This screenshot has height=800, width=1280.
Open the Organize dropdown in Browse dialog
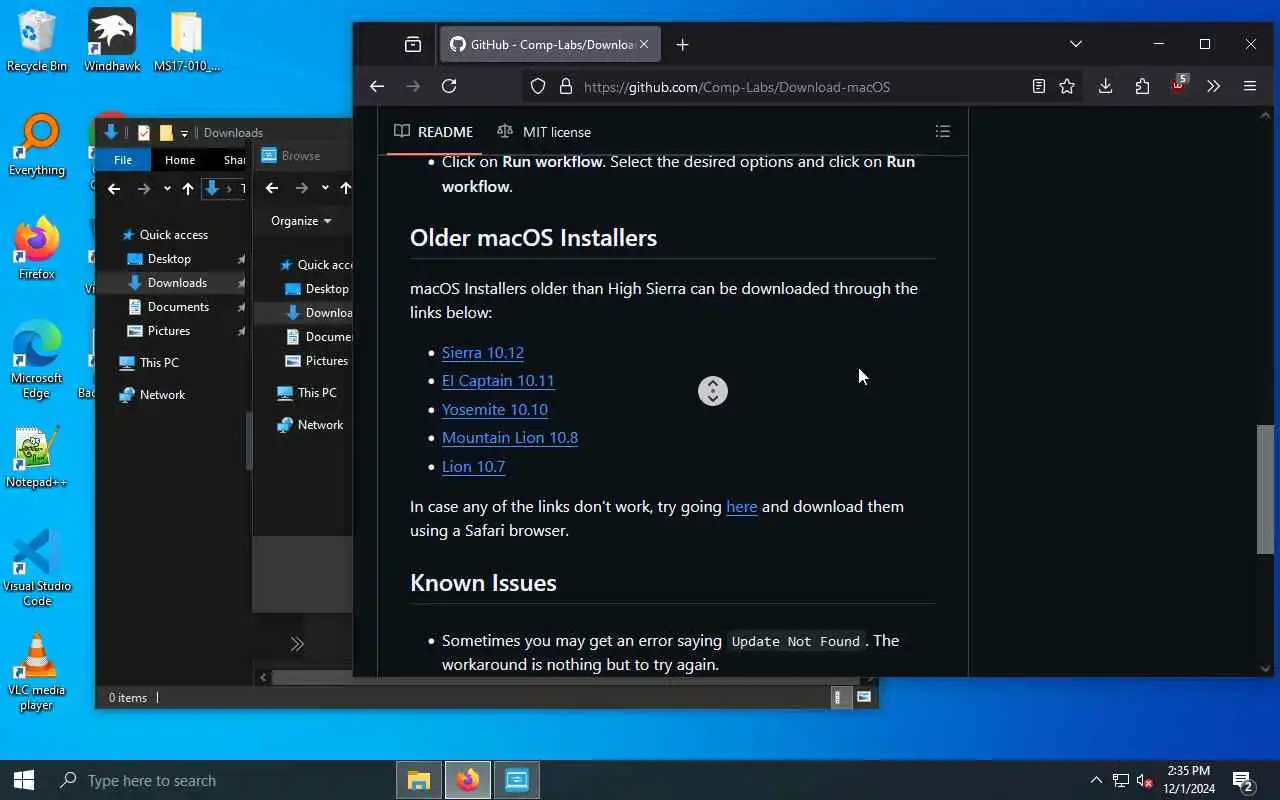(301, 221)
